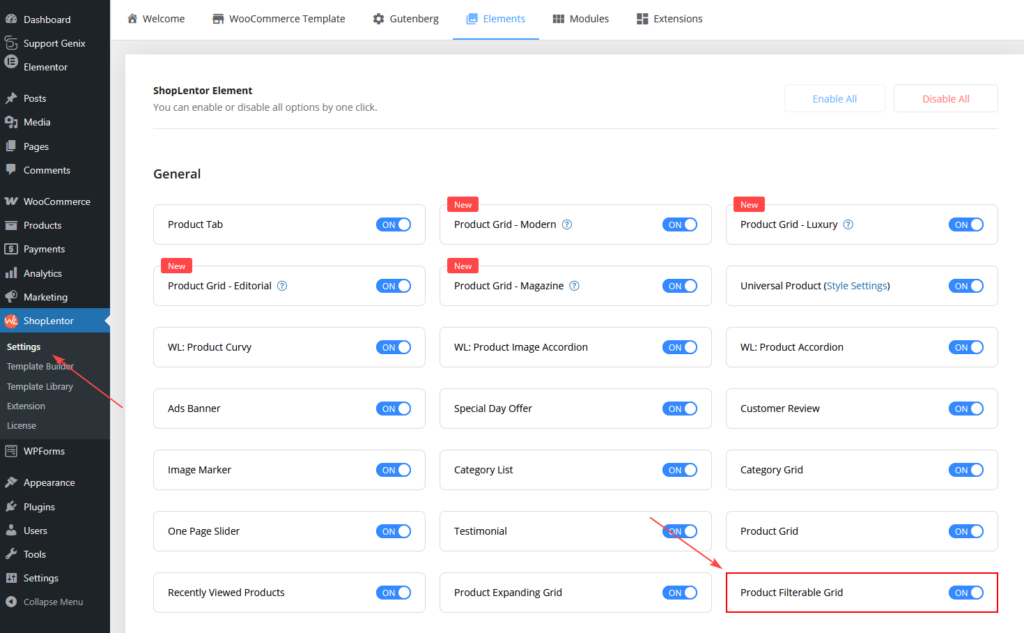Turn off the Ads Banner switch
The image size is (1024, 633).
(393, 409)
